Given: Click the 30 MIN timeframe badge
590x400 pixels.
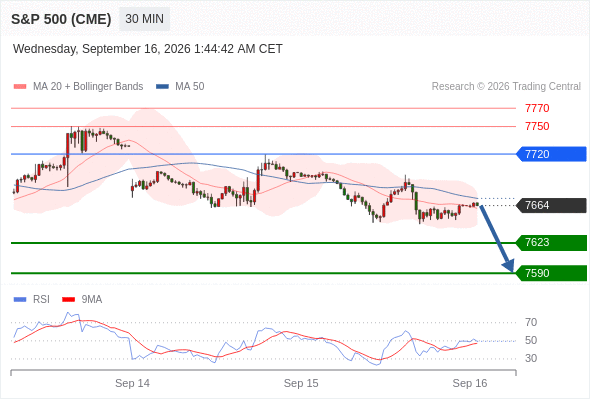Looking at the screenshot, I should tap(144, 19).
